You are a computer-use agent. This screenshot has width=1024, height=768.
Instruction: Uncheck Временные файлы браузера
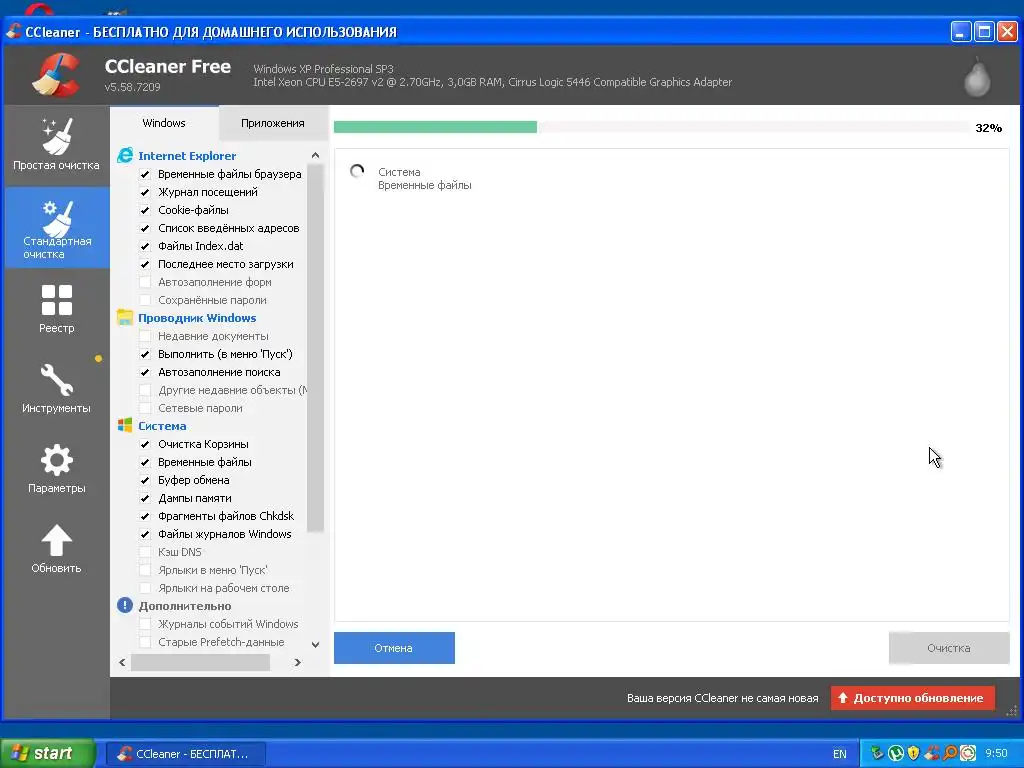[145, 174]
